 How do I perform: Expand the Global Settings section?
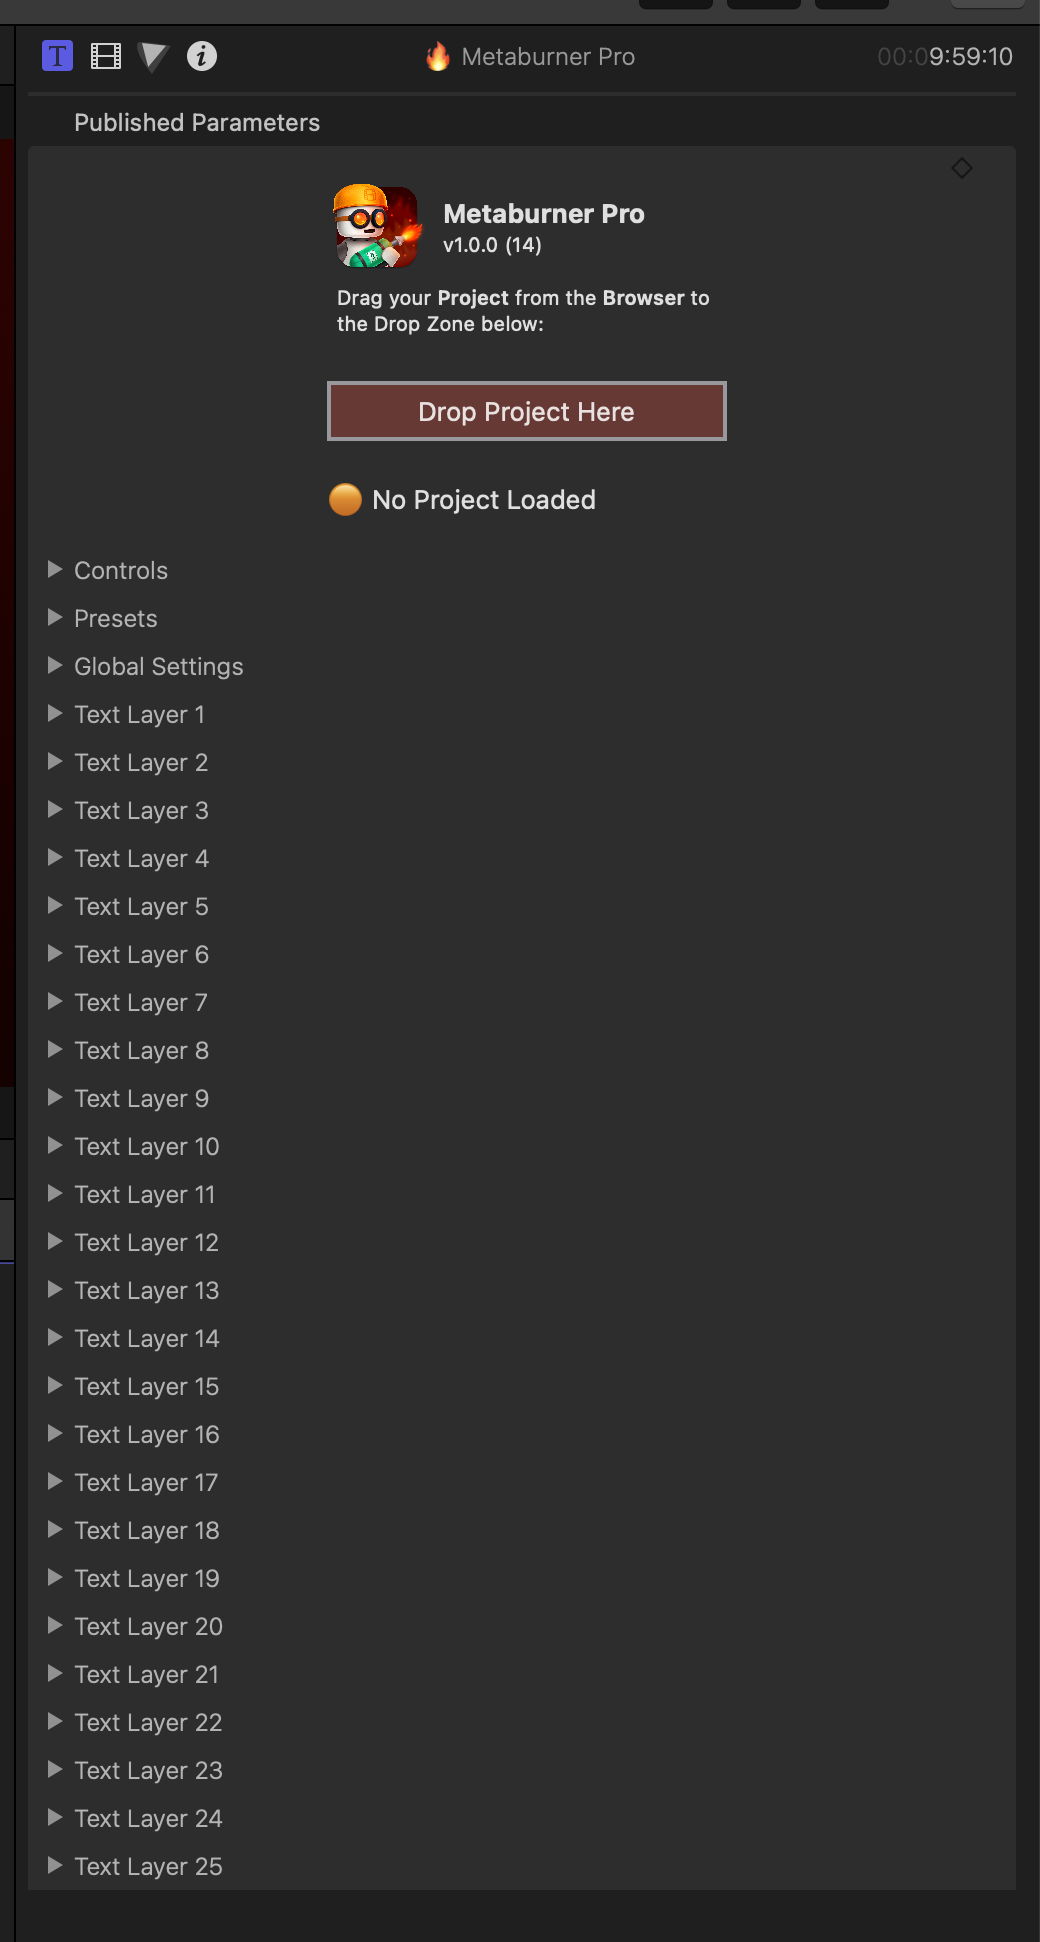tap(55, 666)
